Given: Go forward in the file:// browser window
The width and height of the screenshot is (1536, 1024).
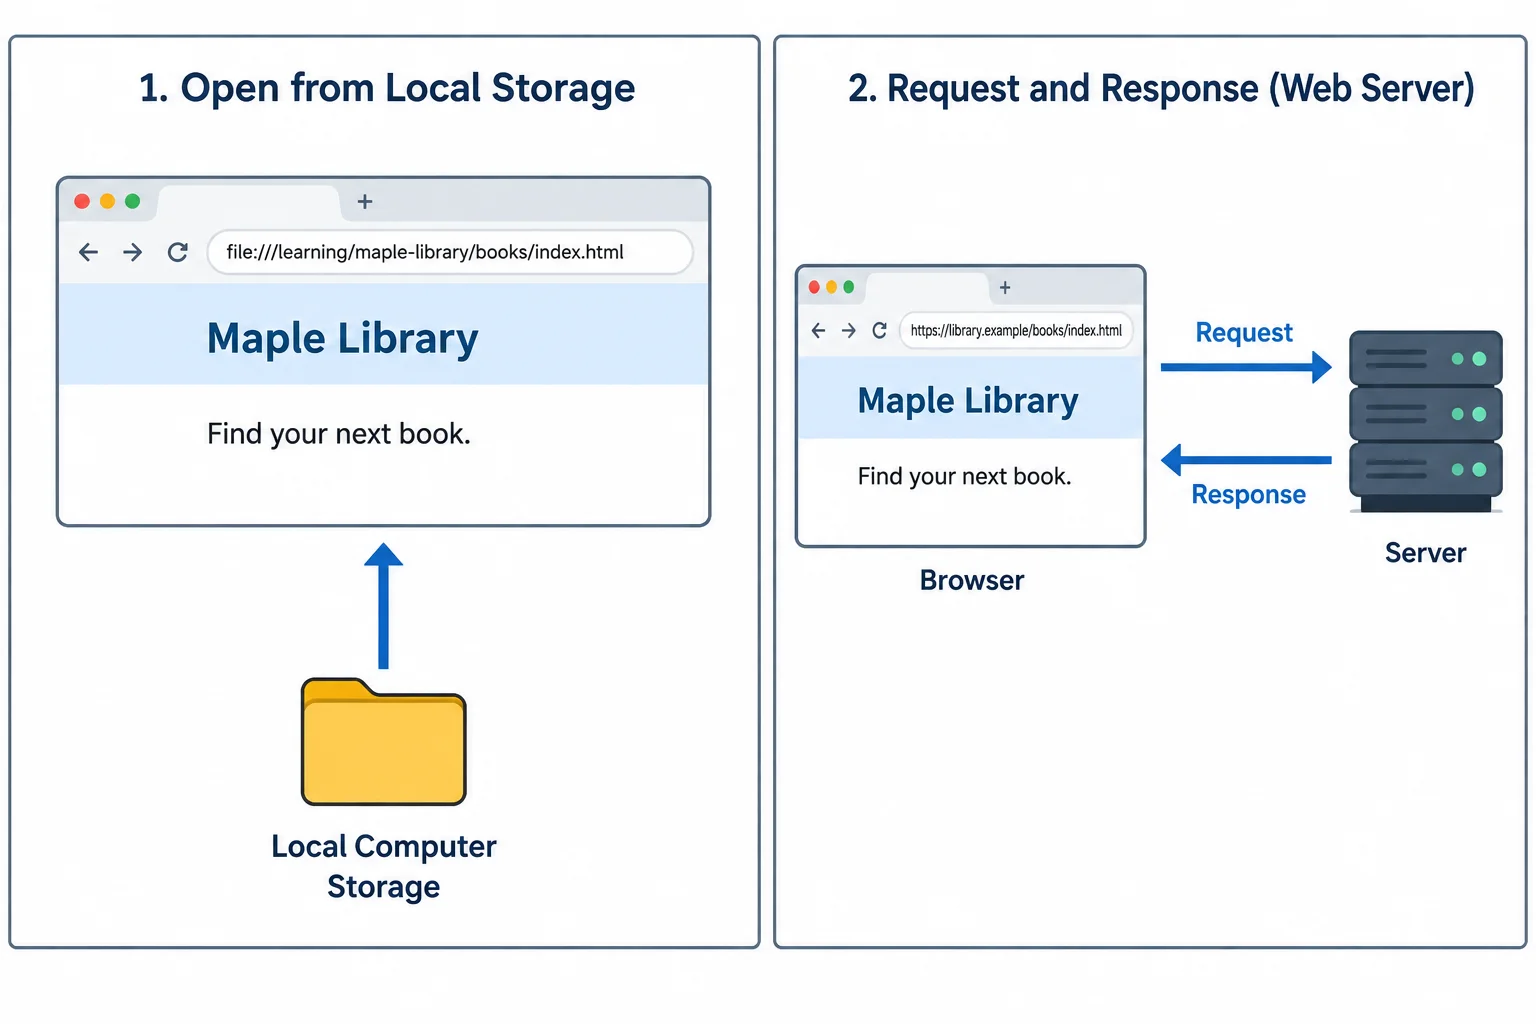Looking at the screenshot, I should click(x=132, y=252).
